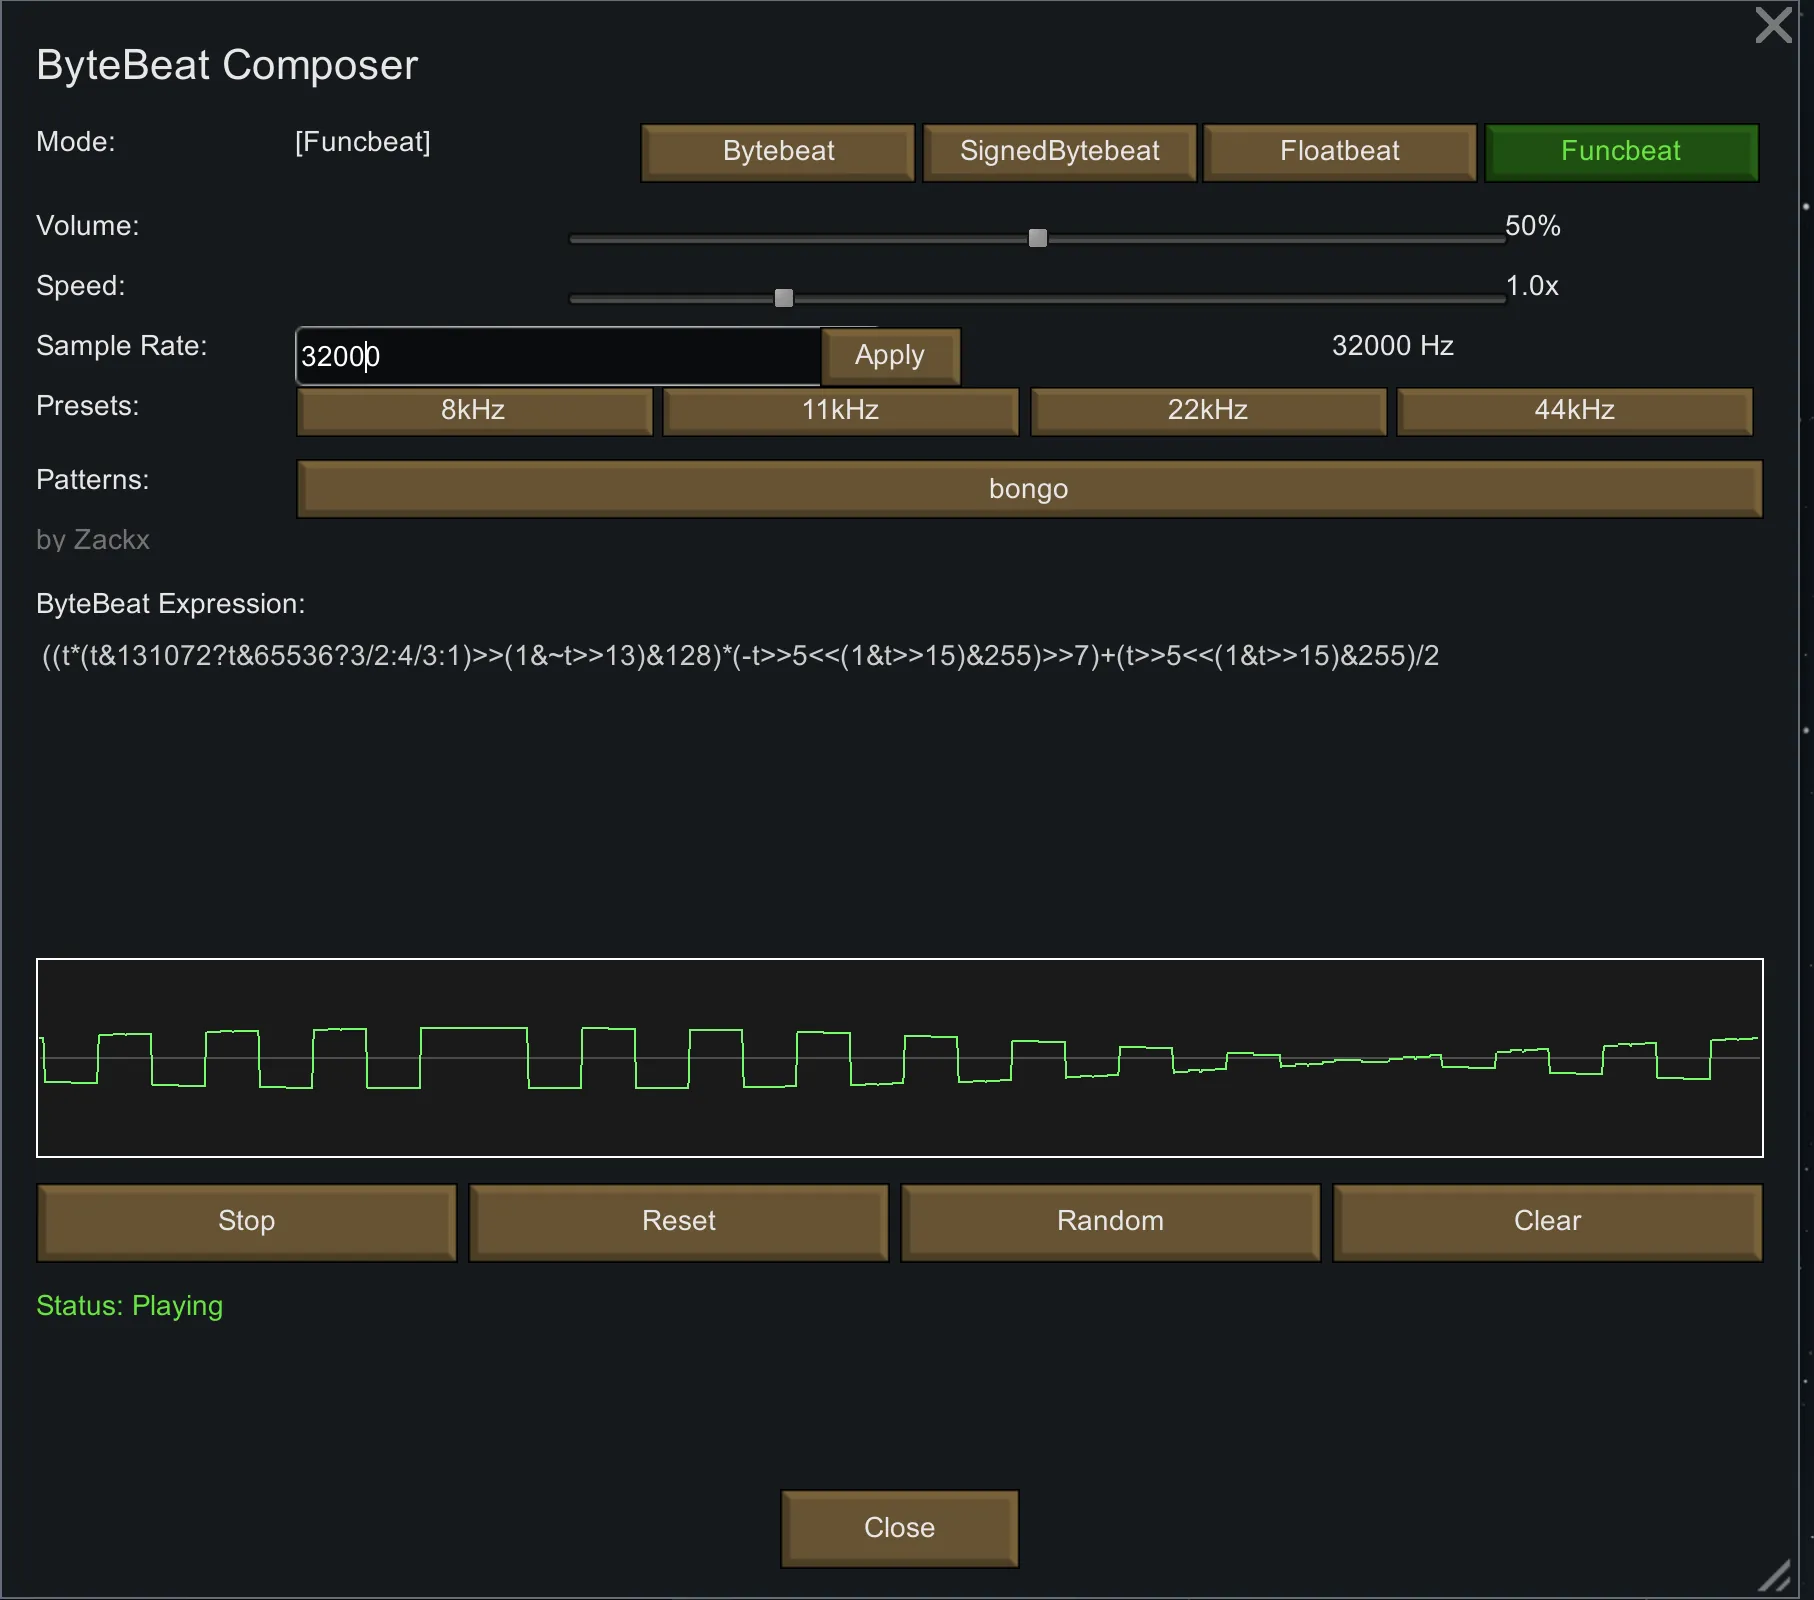Image resolution: width=1814 pixels, height=1600 pixels.
Task: Stop the playing bytebeat
Action: pyautogui.click(x=246, y=1221)
